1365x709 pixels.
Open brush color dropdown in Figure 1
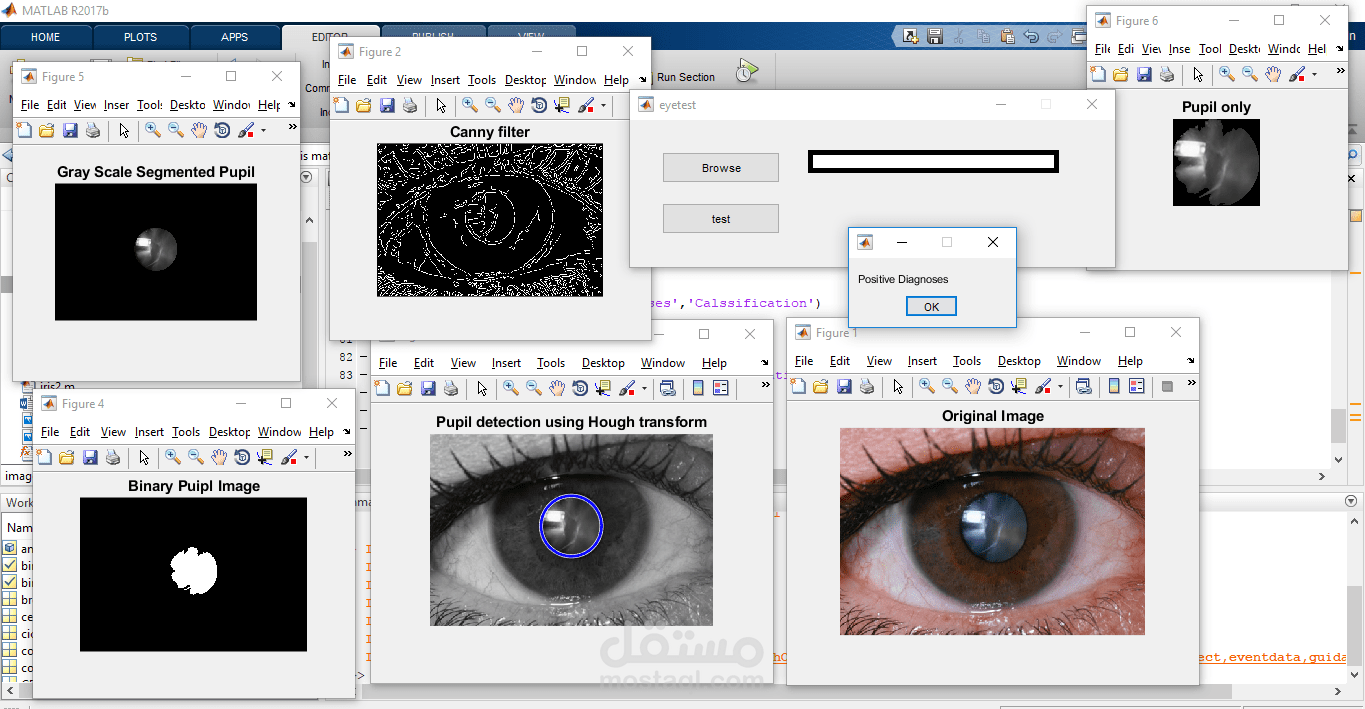[1060, 386]
